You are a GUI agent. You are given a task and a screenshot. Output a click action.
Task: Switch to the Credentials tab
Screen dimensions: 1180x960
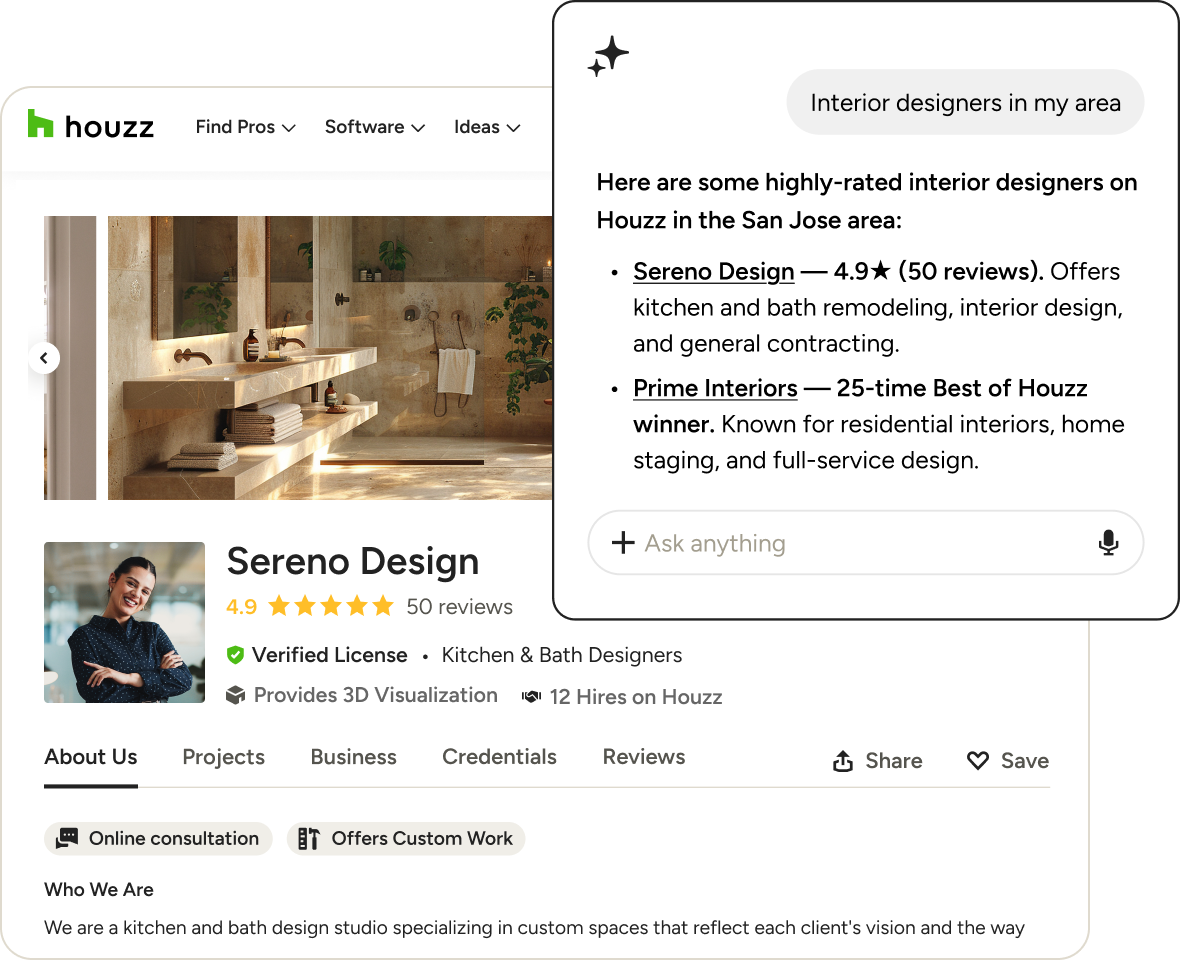click(x=499, y=757)
